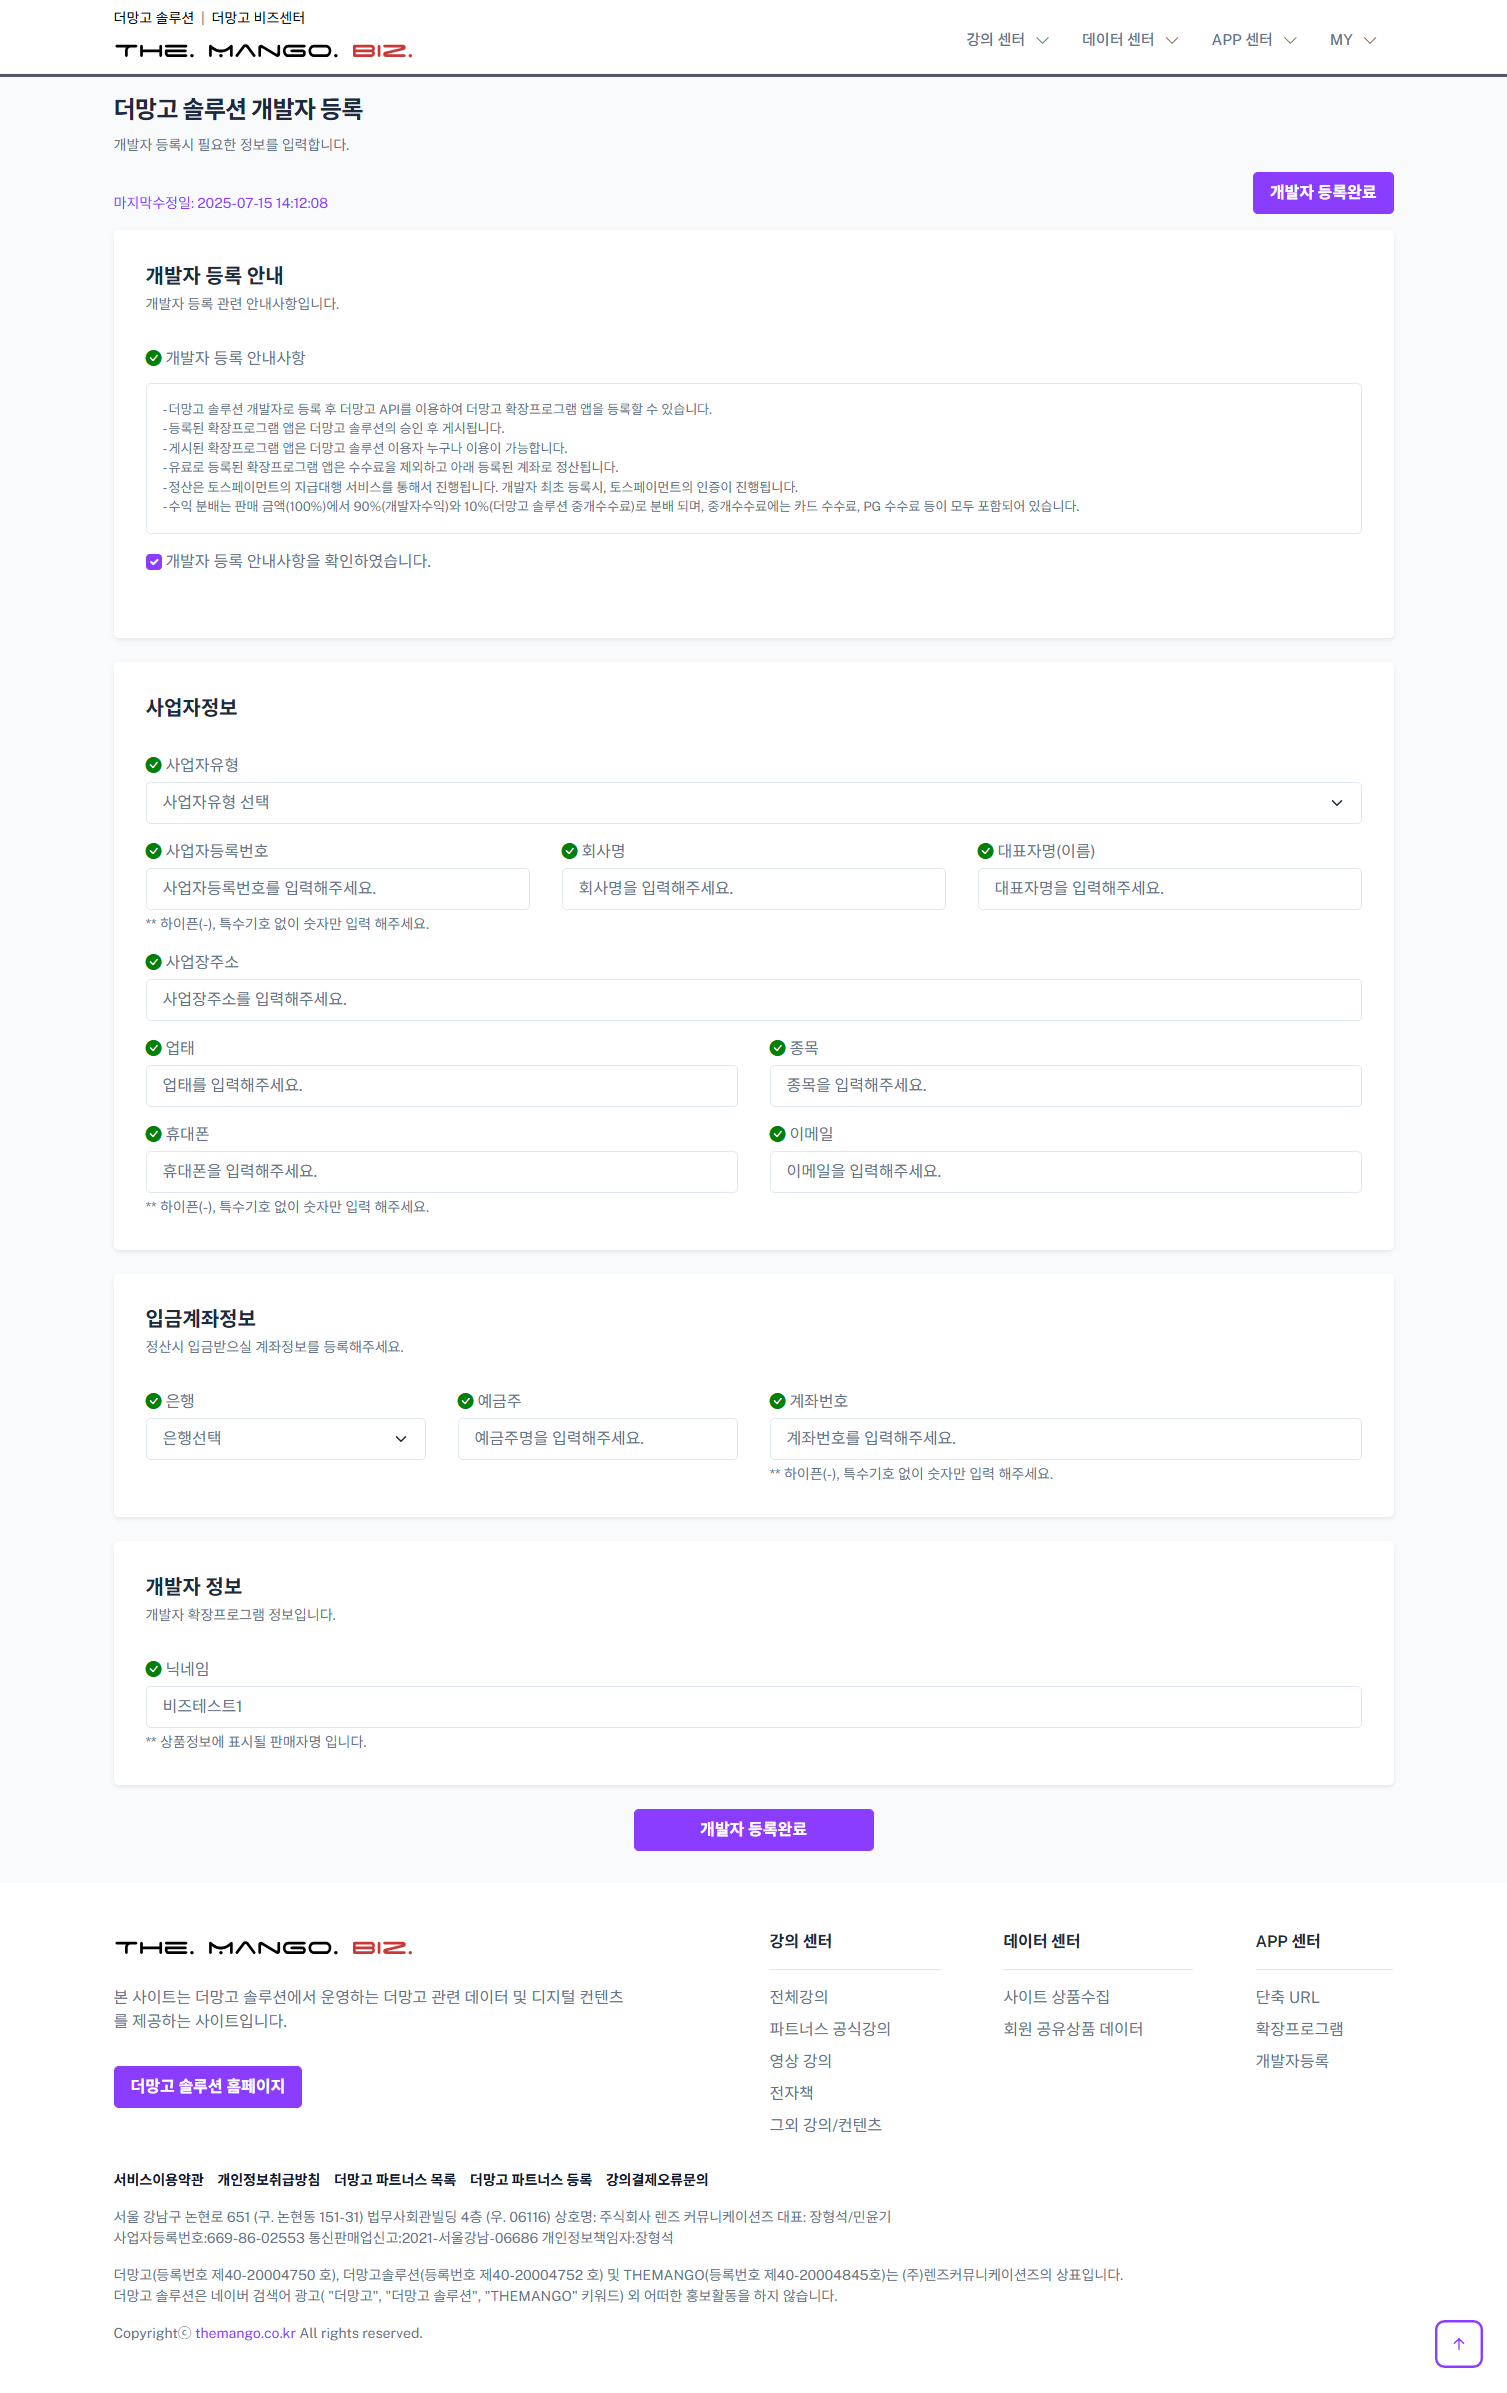Open the 사업자유형 선택 dropdown

(x=753, y=803)
